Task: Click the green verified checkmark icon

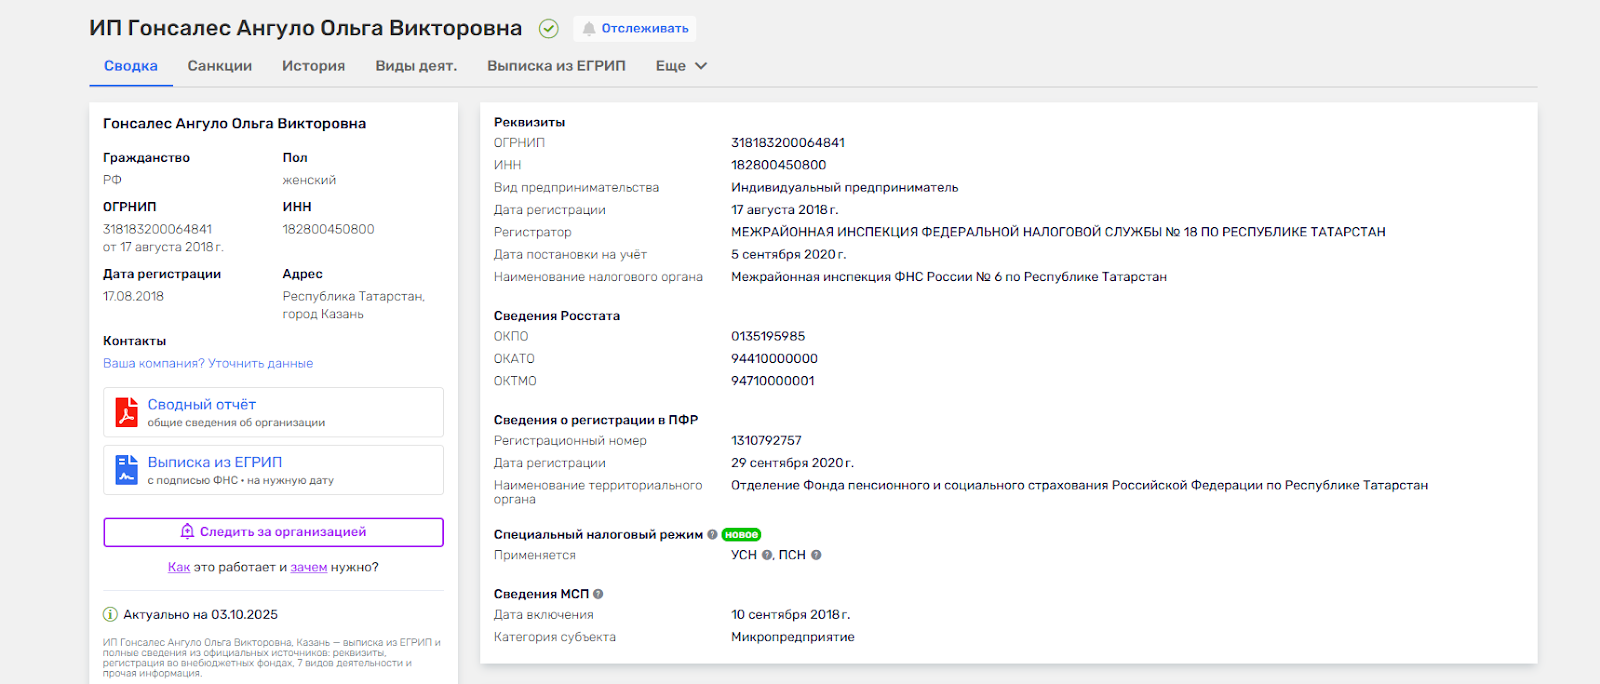Action: coord(549,29)
